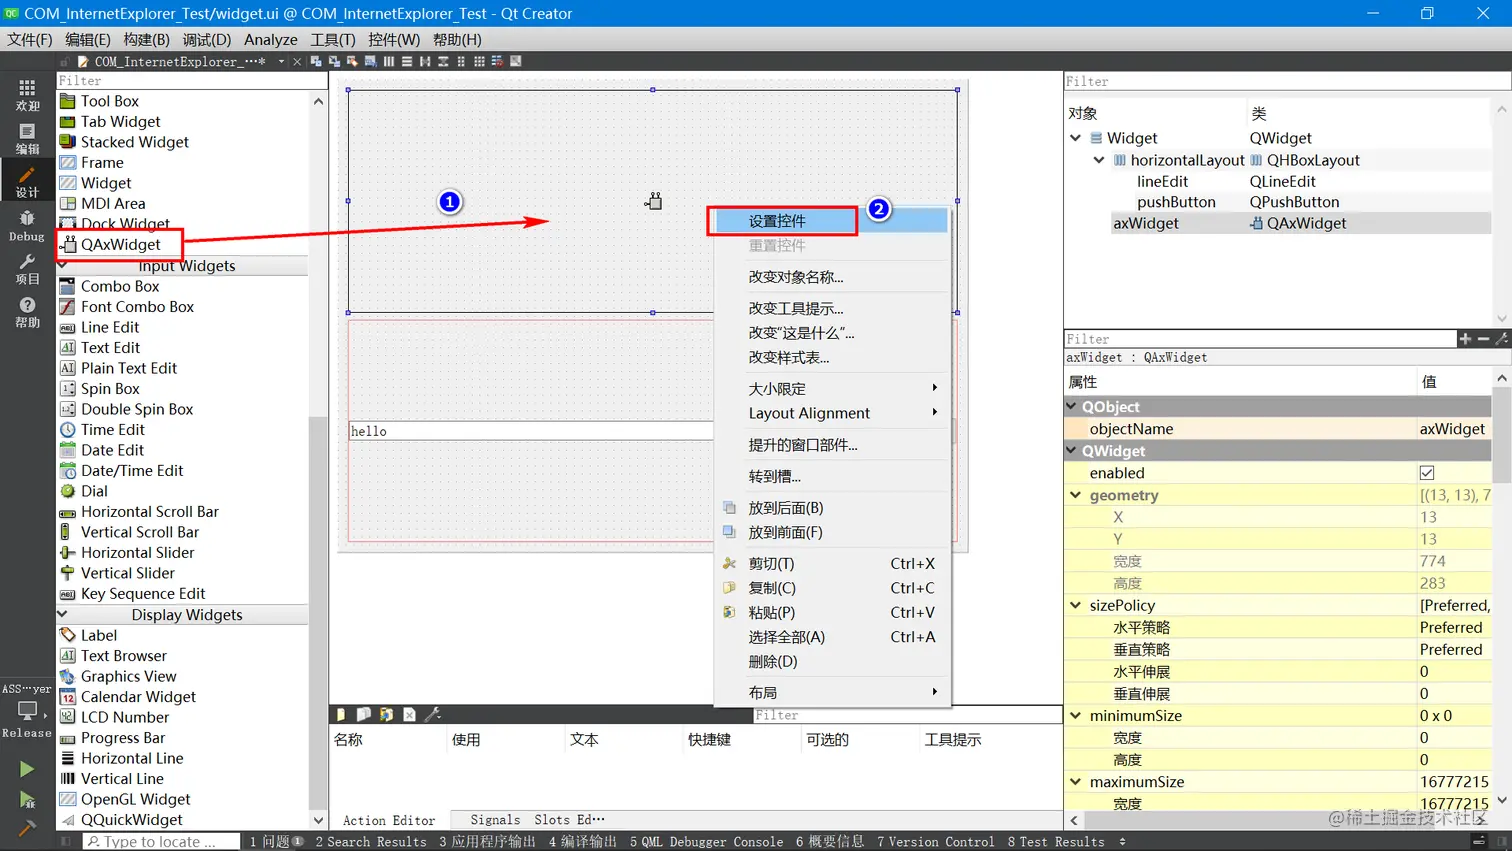Collapse the horizontalLayout tree node
1512x851 pixels.
(x=1099, y=160)
